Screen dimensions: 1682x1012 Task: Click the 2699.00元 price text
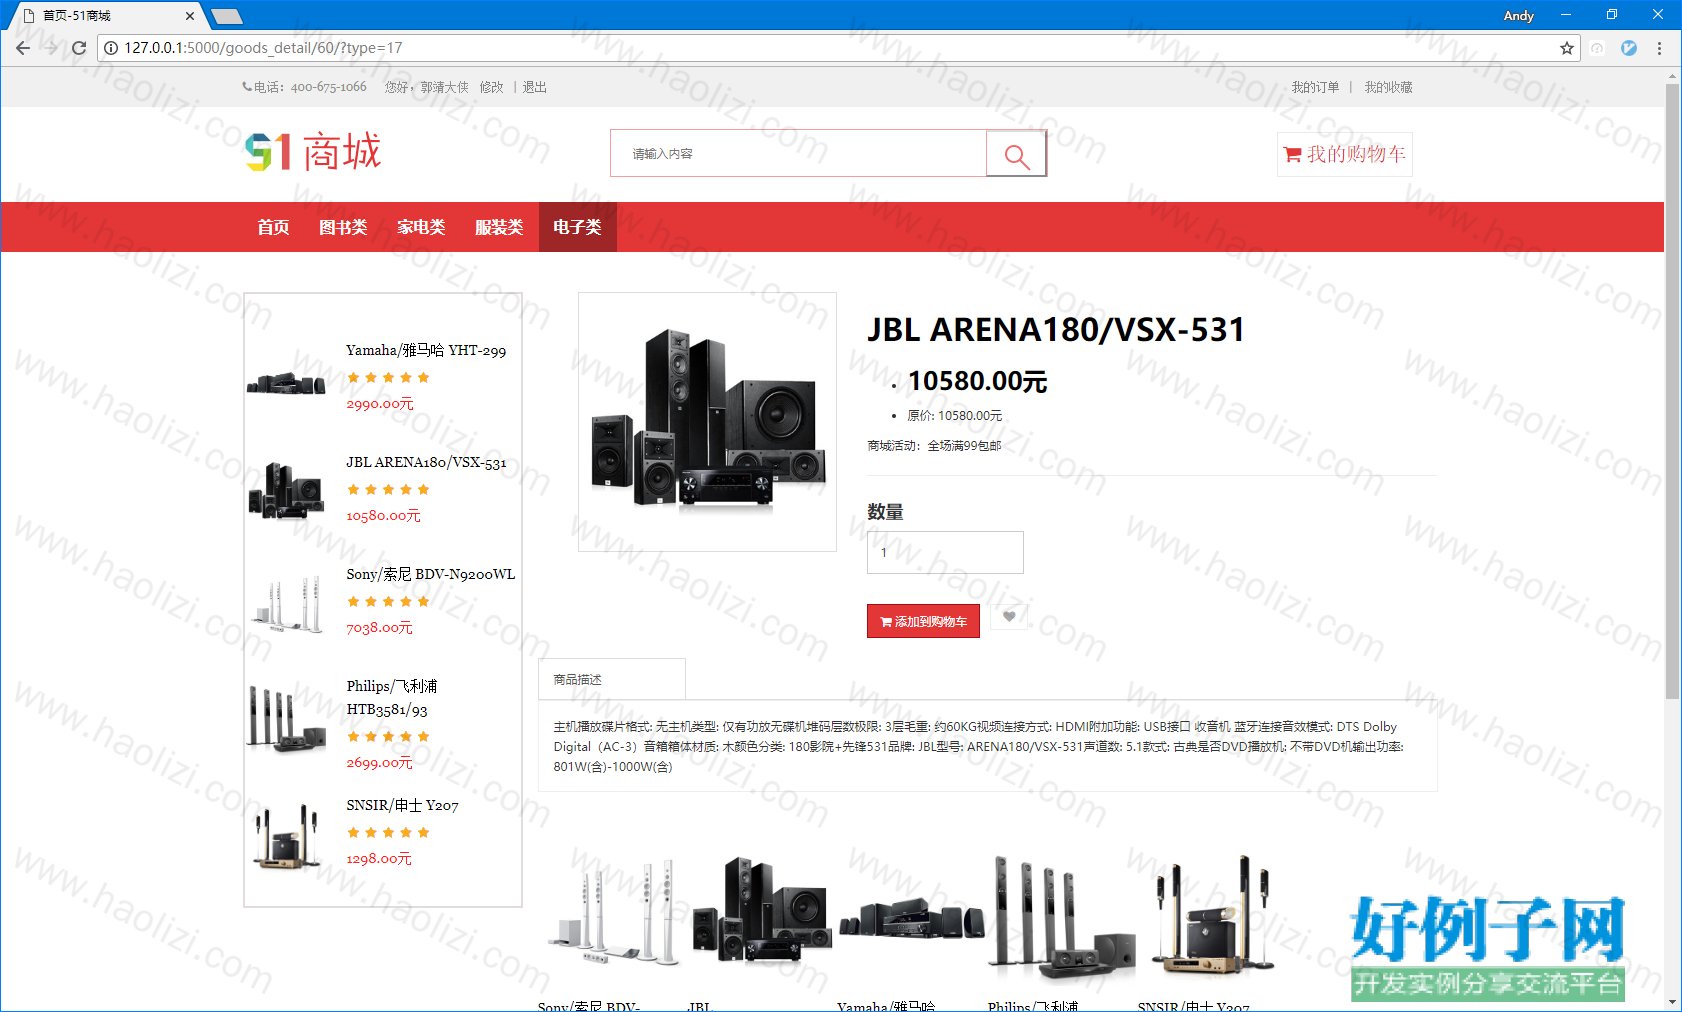tap(379, 763)
